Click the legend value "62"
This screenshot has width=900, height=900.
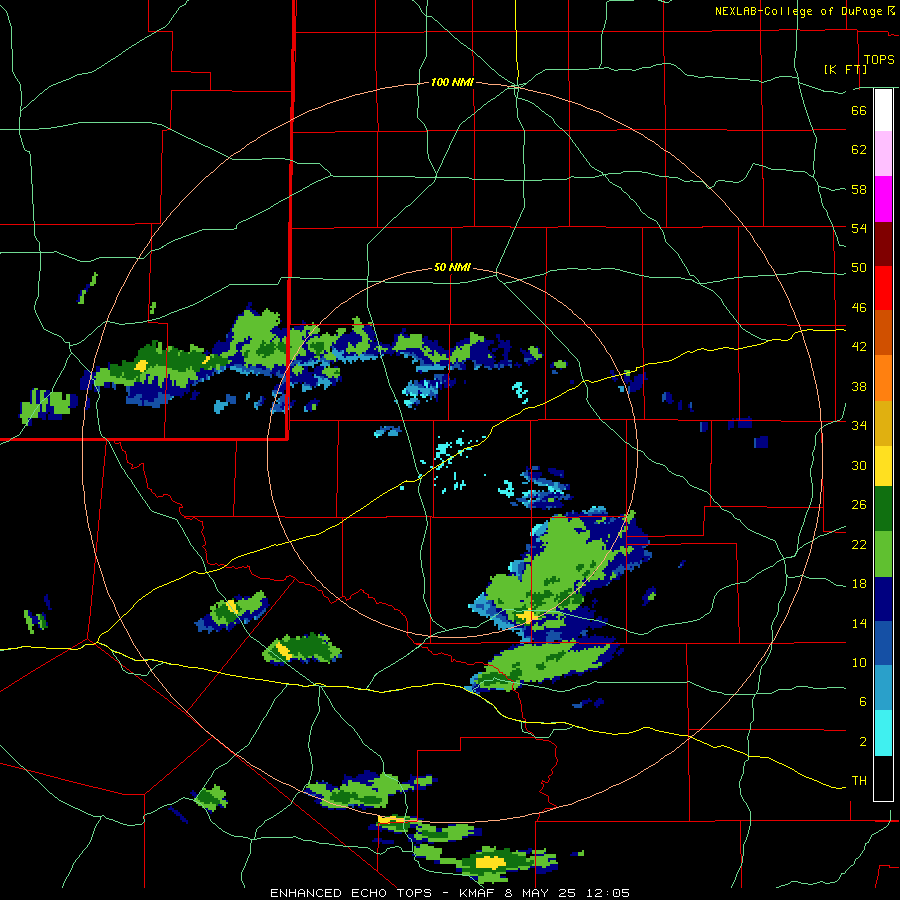859,150
